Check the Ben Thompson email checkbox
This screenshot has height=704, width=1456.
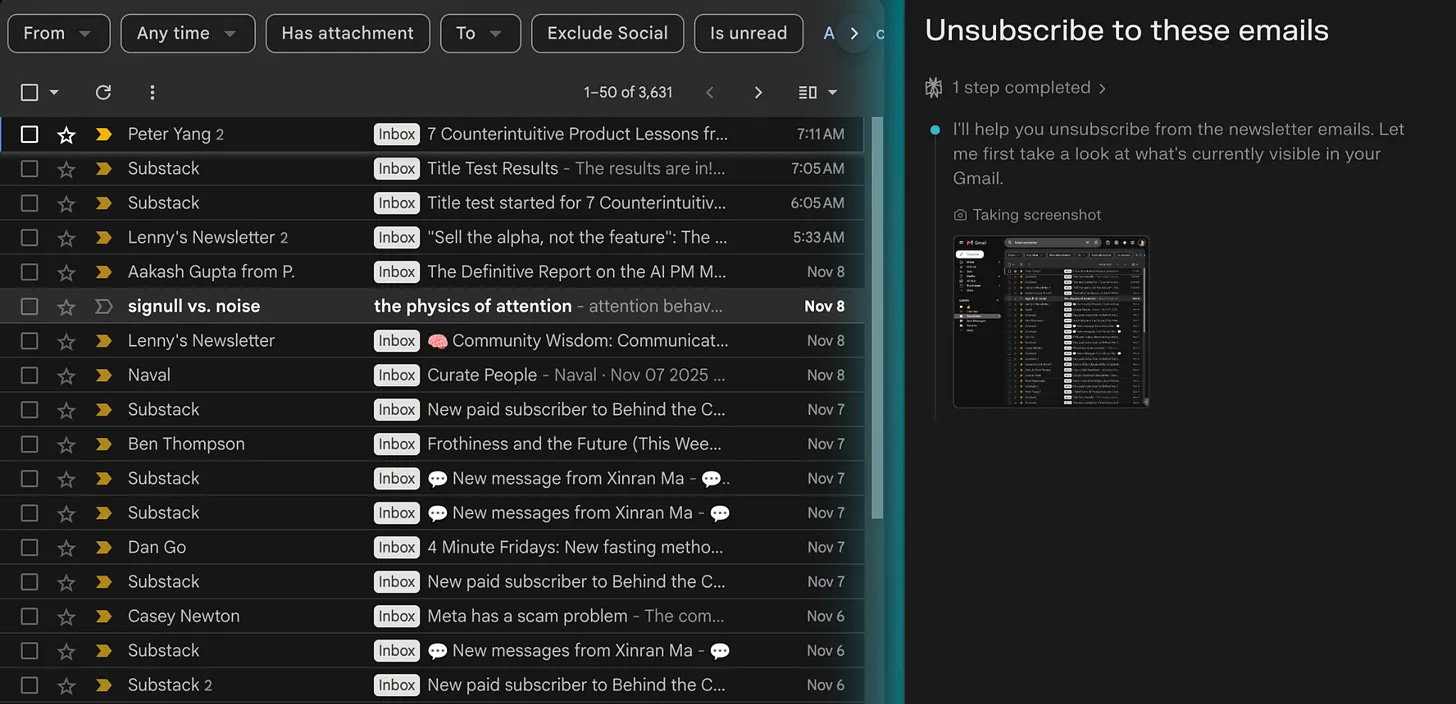tap(30, 444)
